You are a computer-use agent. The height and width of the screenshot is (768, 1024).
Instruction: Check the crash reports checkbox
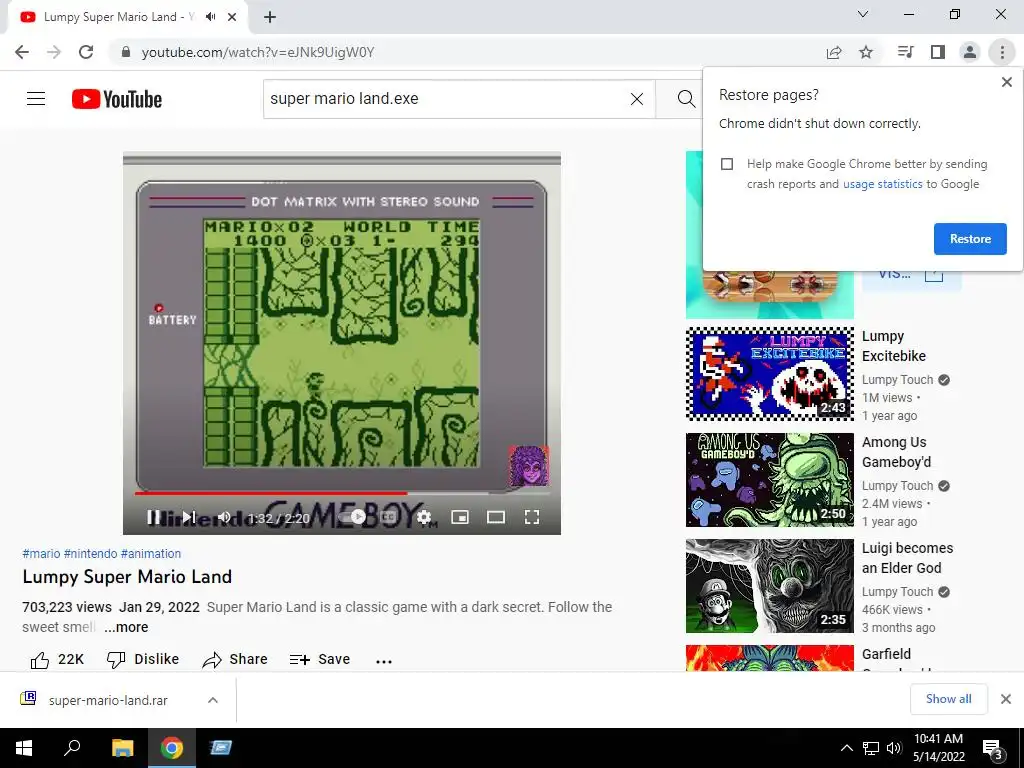tap(727, 164)
